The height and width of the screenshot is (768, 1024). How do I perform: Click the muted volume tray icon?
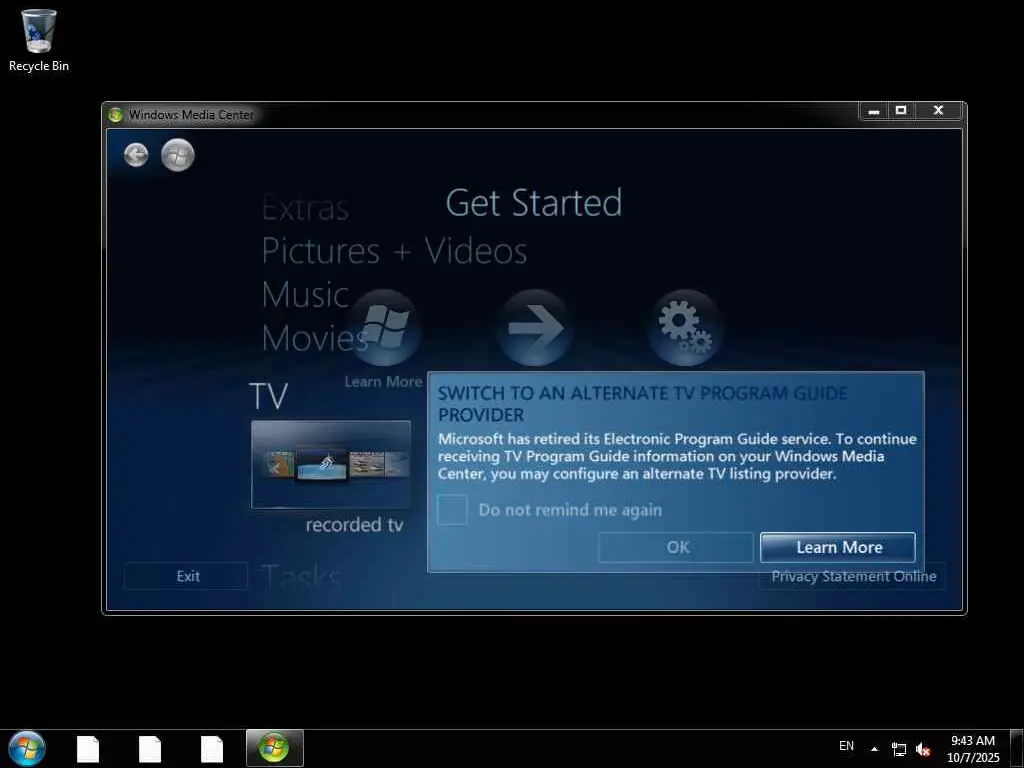click(x=923, y=749)
